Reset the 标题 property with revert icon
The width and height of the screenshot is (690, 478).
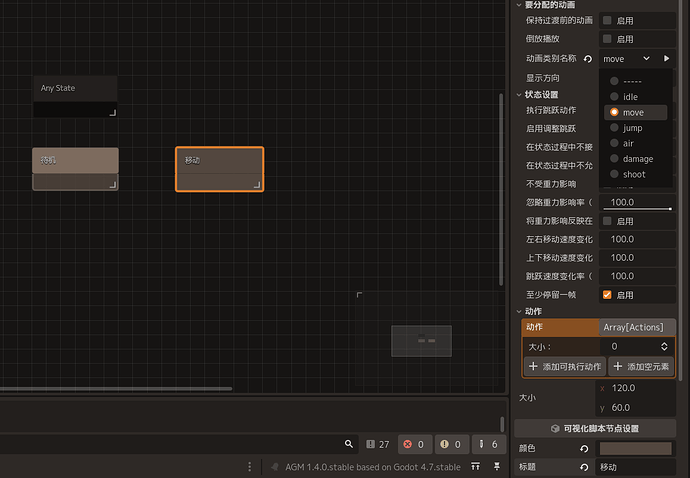point(584,467)
